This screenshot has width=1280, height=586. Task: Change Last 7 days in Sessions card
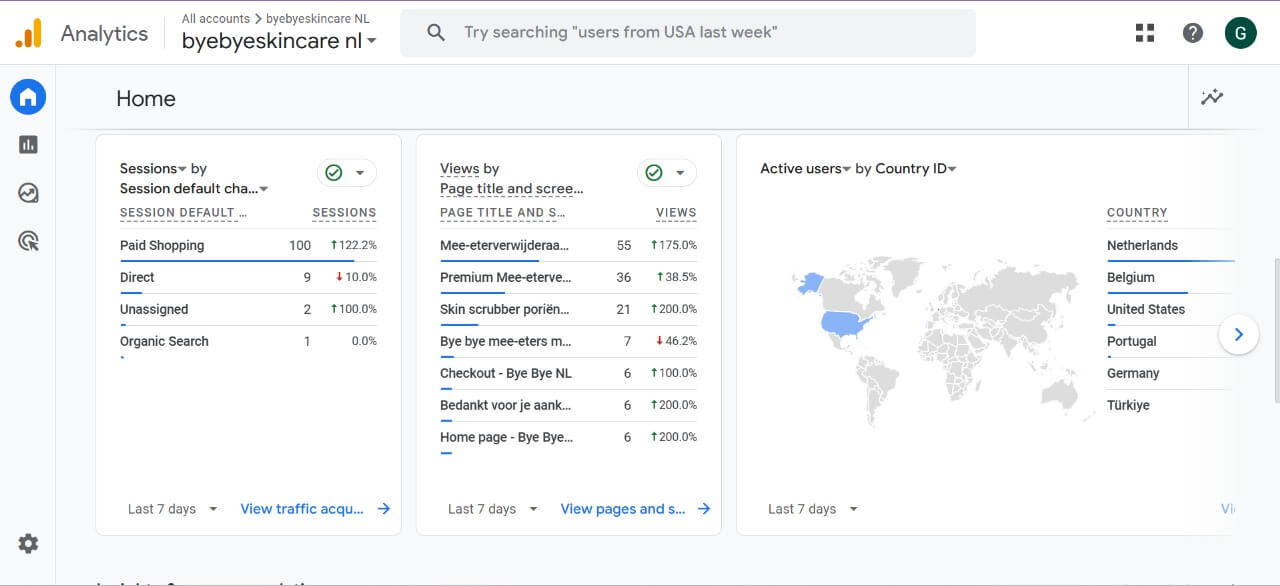[173, 509]
